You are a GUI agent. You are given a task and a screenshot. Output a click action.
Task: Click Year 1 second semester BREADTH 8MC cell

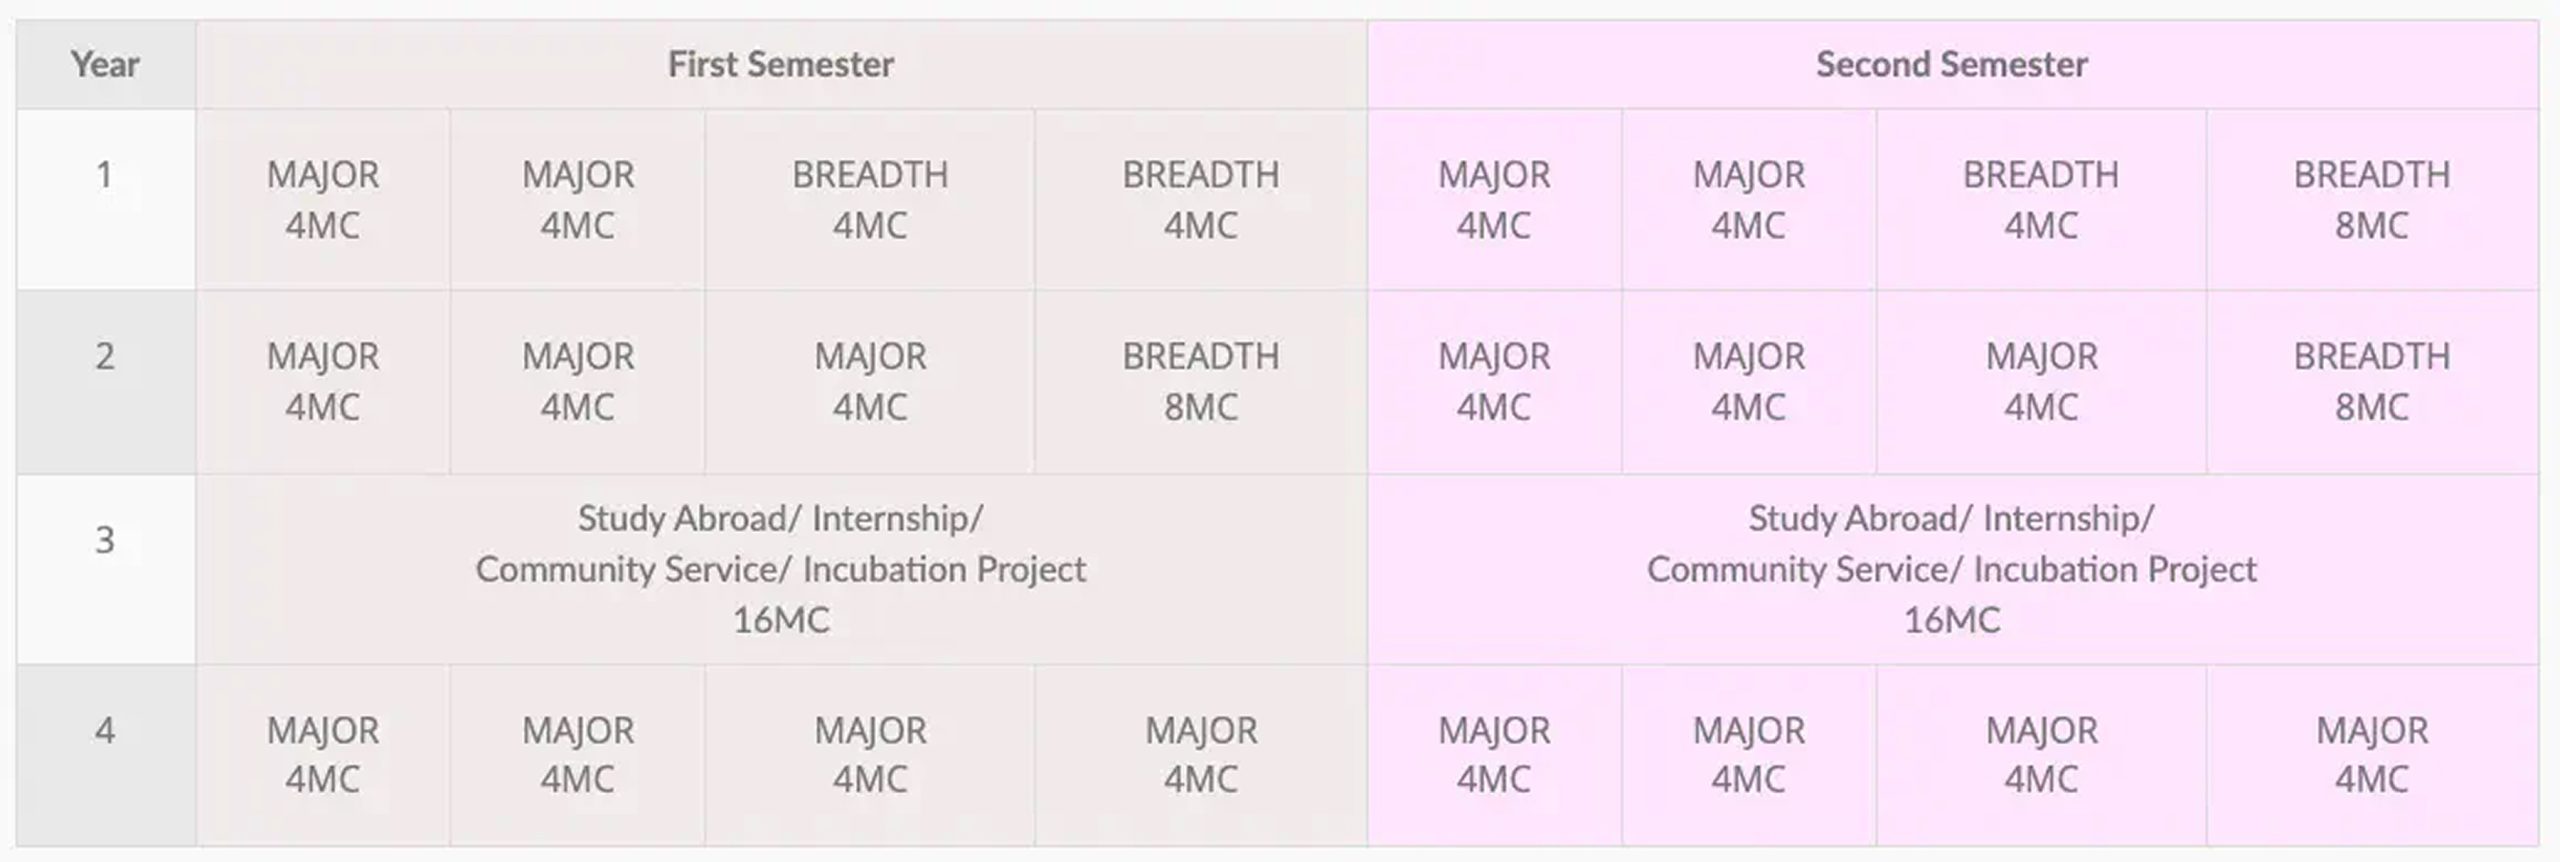click(x=2372, y=199)
